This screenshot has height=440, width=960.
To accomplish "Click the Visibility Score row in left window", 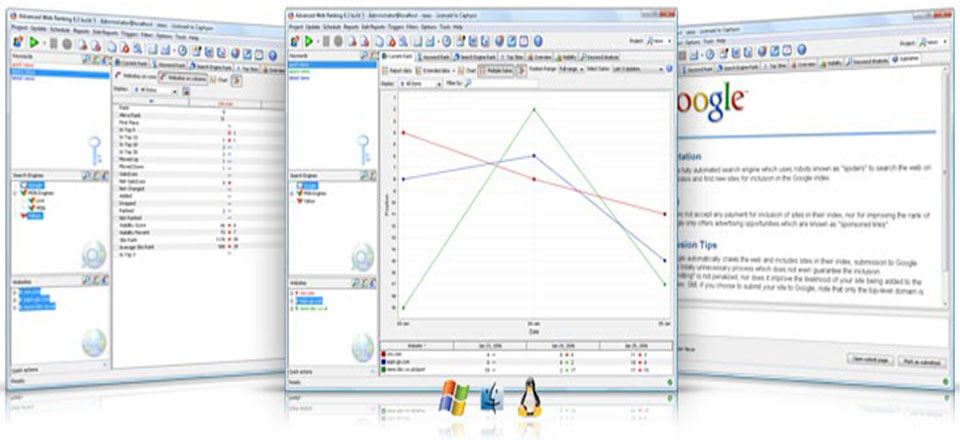I will click(x=196, y=225).
